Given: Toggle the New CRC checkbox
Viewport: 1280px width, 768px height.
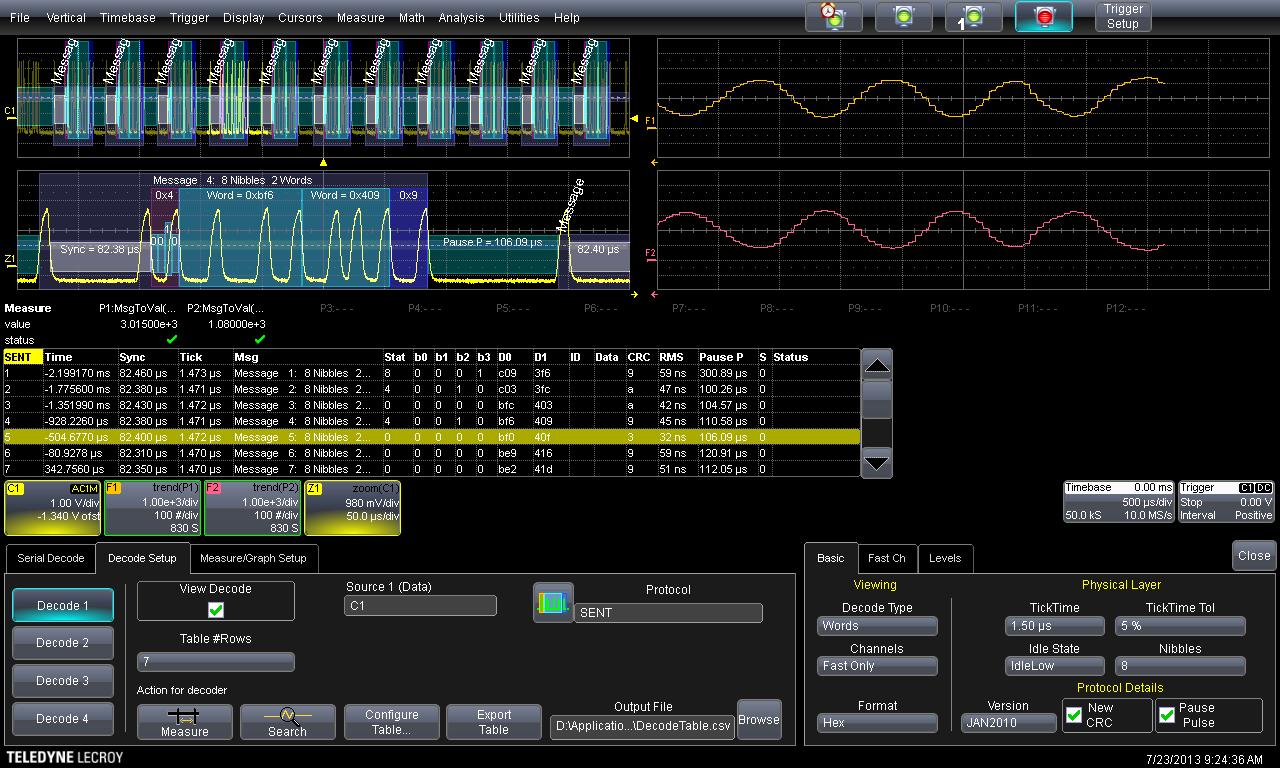Looking at the screenshot, I should [x=1074, y=715].
